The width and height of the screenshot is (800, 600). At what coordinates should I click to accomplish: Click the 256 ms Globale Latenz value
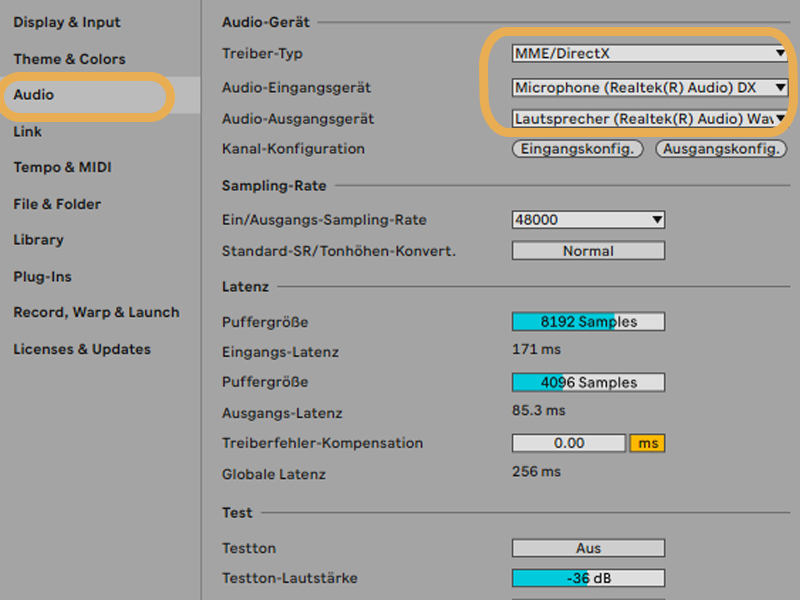click(536, 471)
